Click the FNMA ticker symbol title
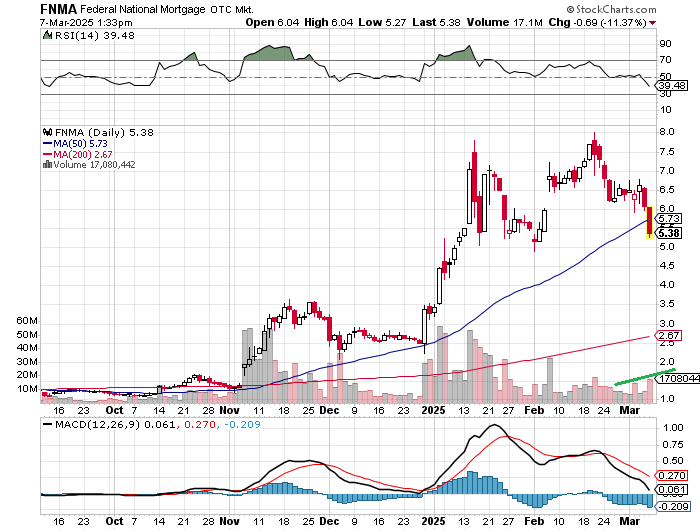 (58, 9)
